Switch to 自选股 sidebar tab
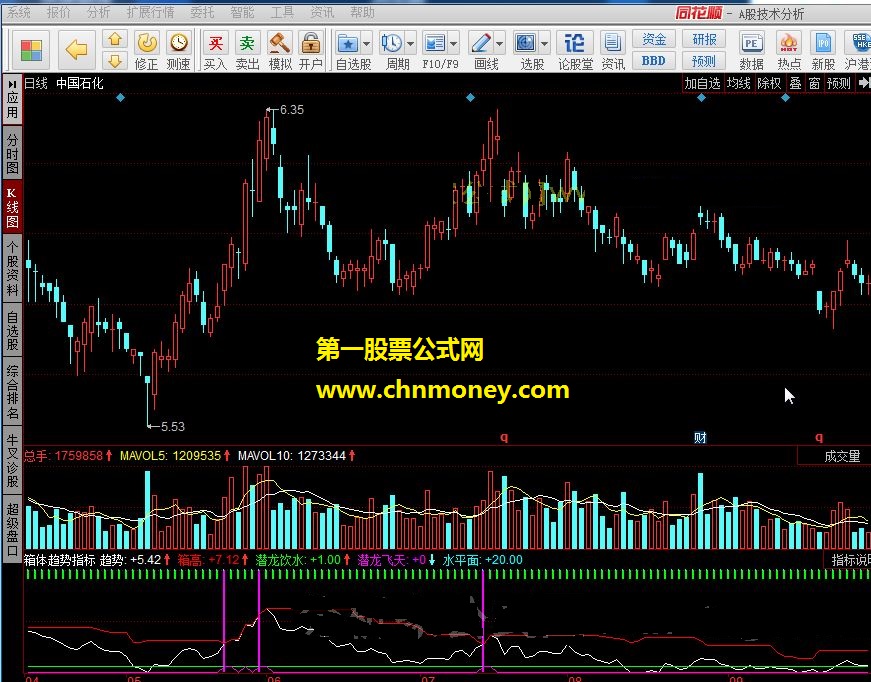871x682 pixels. click(x=12, y=332)
